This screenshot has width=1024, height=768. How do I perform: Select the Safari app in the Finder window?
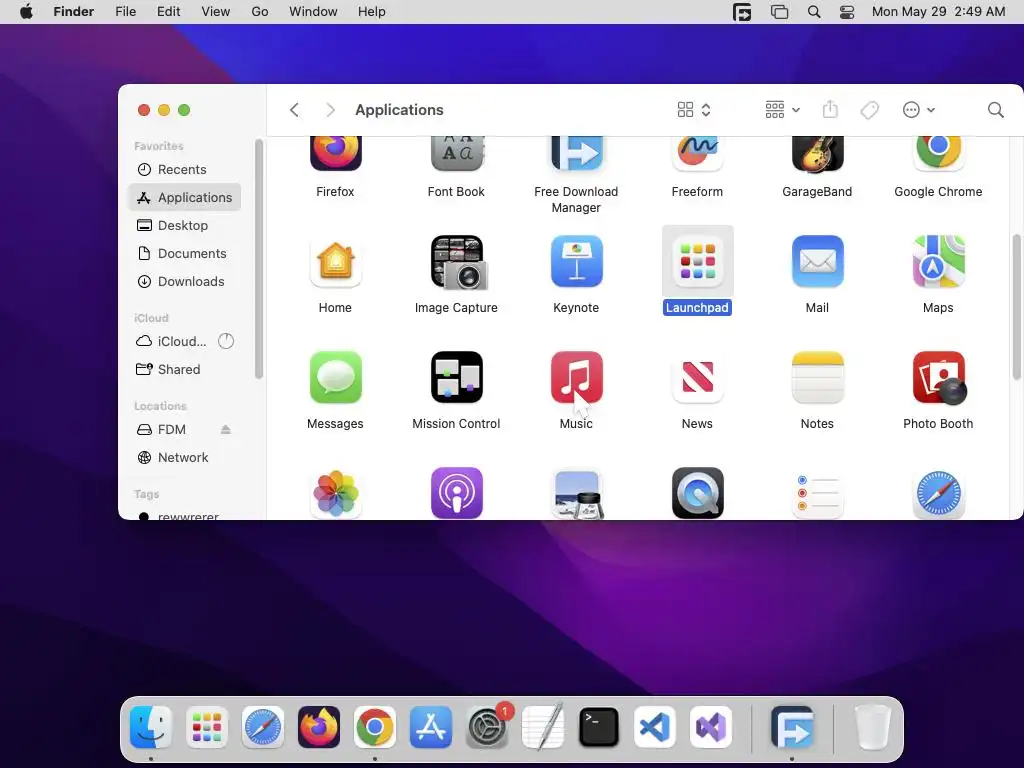[x=938, y=494]
